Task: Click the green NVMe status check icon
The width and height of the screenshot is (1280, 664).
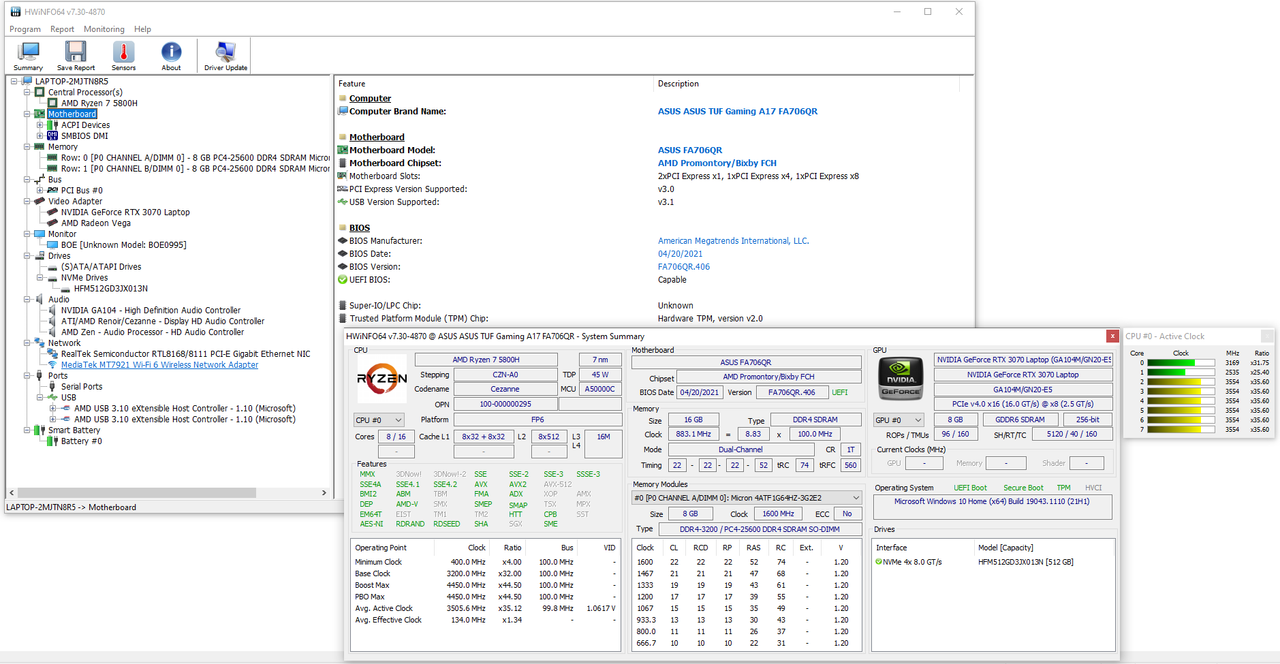Action: (879, 562)
